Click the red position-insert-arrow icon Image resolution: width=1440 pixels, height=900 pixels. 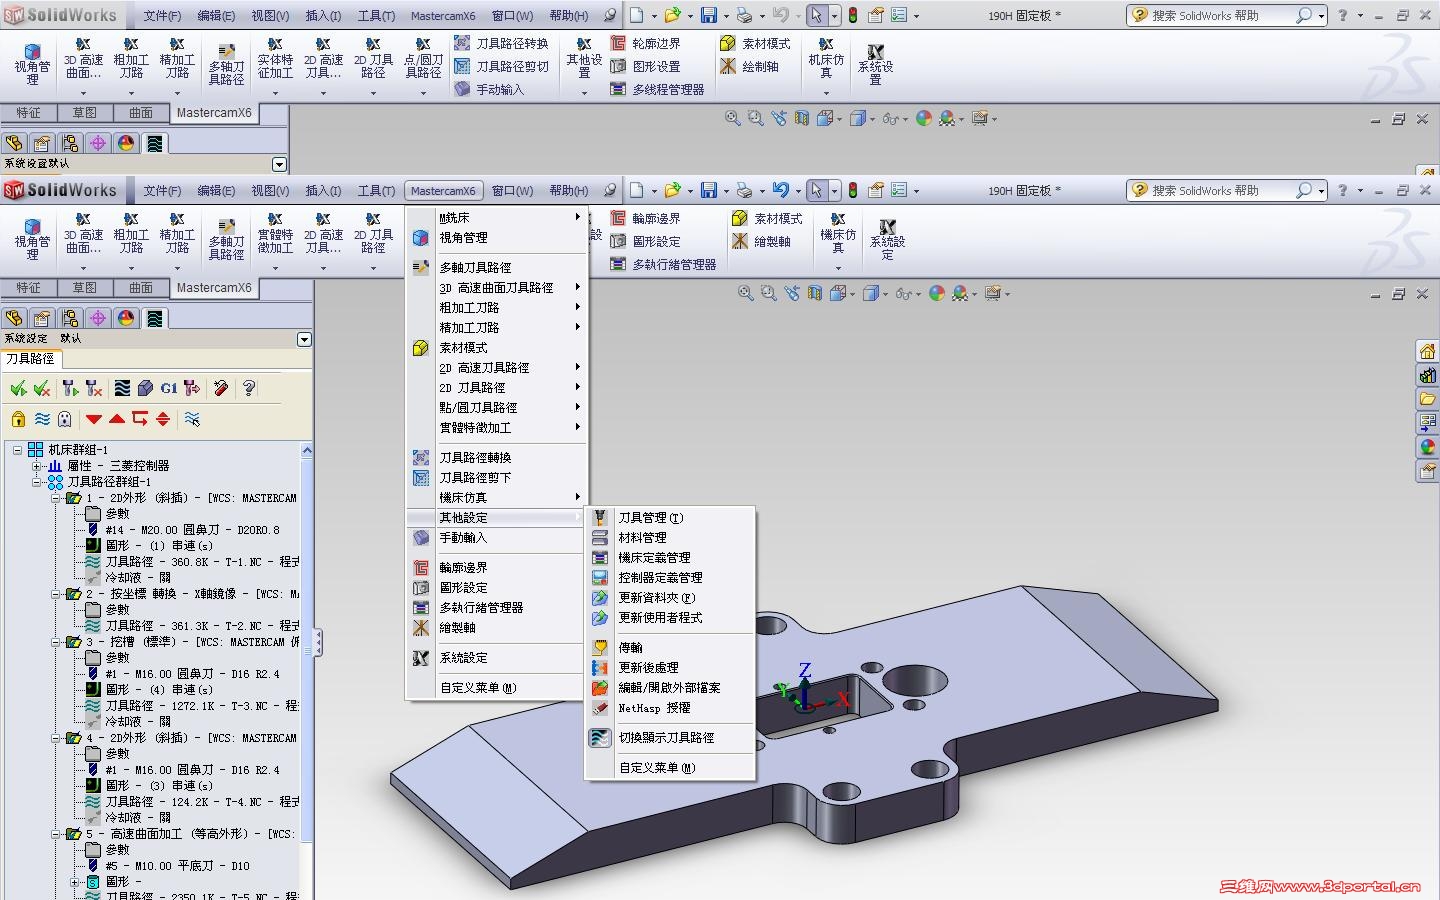point(140,419)
